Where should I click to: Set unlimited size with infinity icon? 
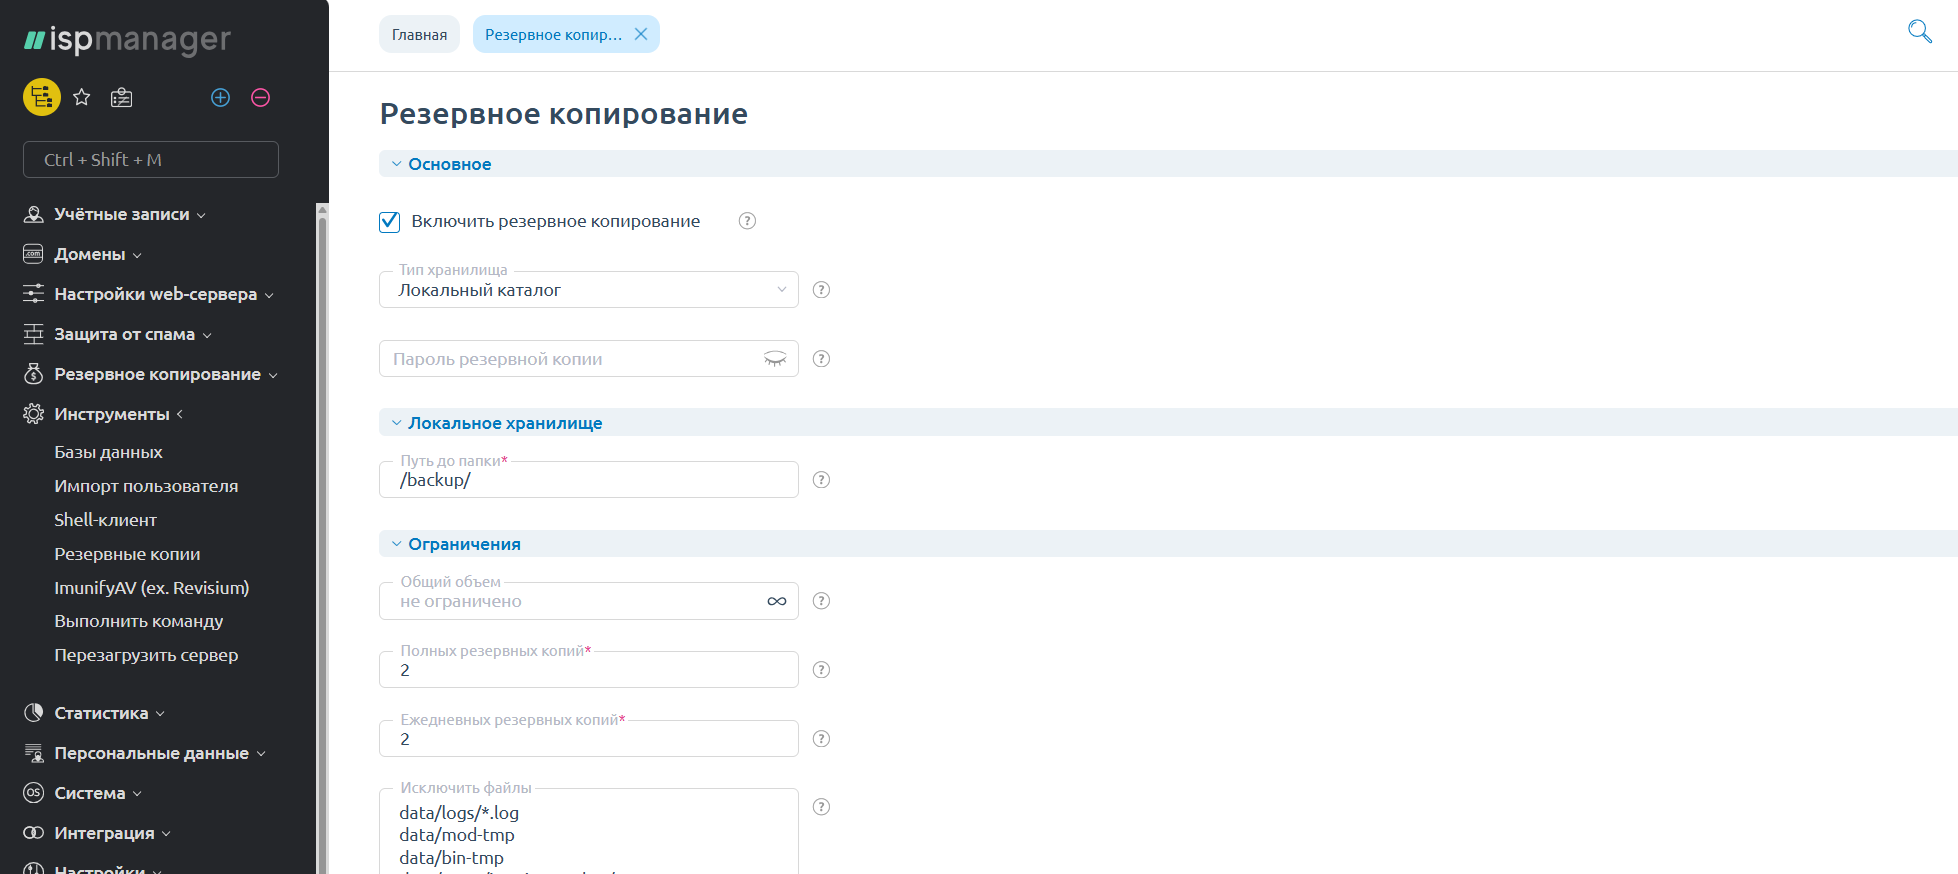[x=776, y=601]
